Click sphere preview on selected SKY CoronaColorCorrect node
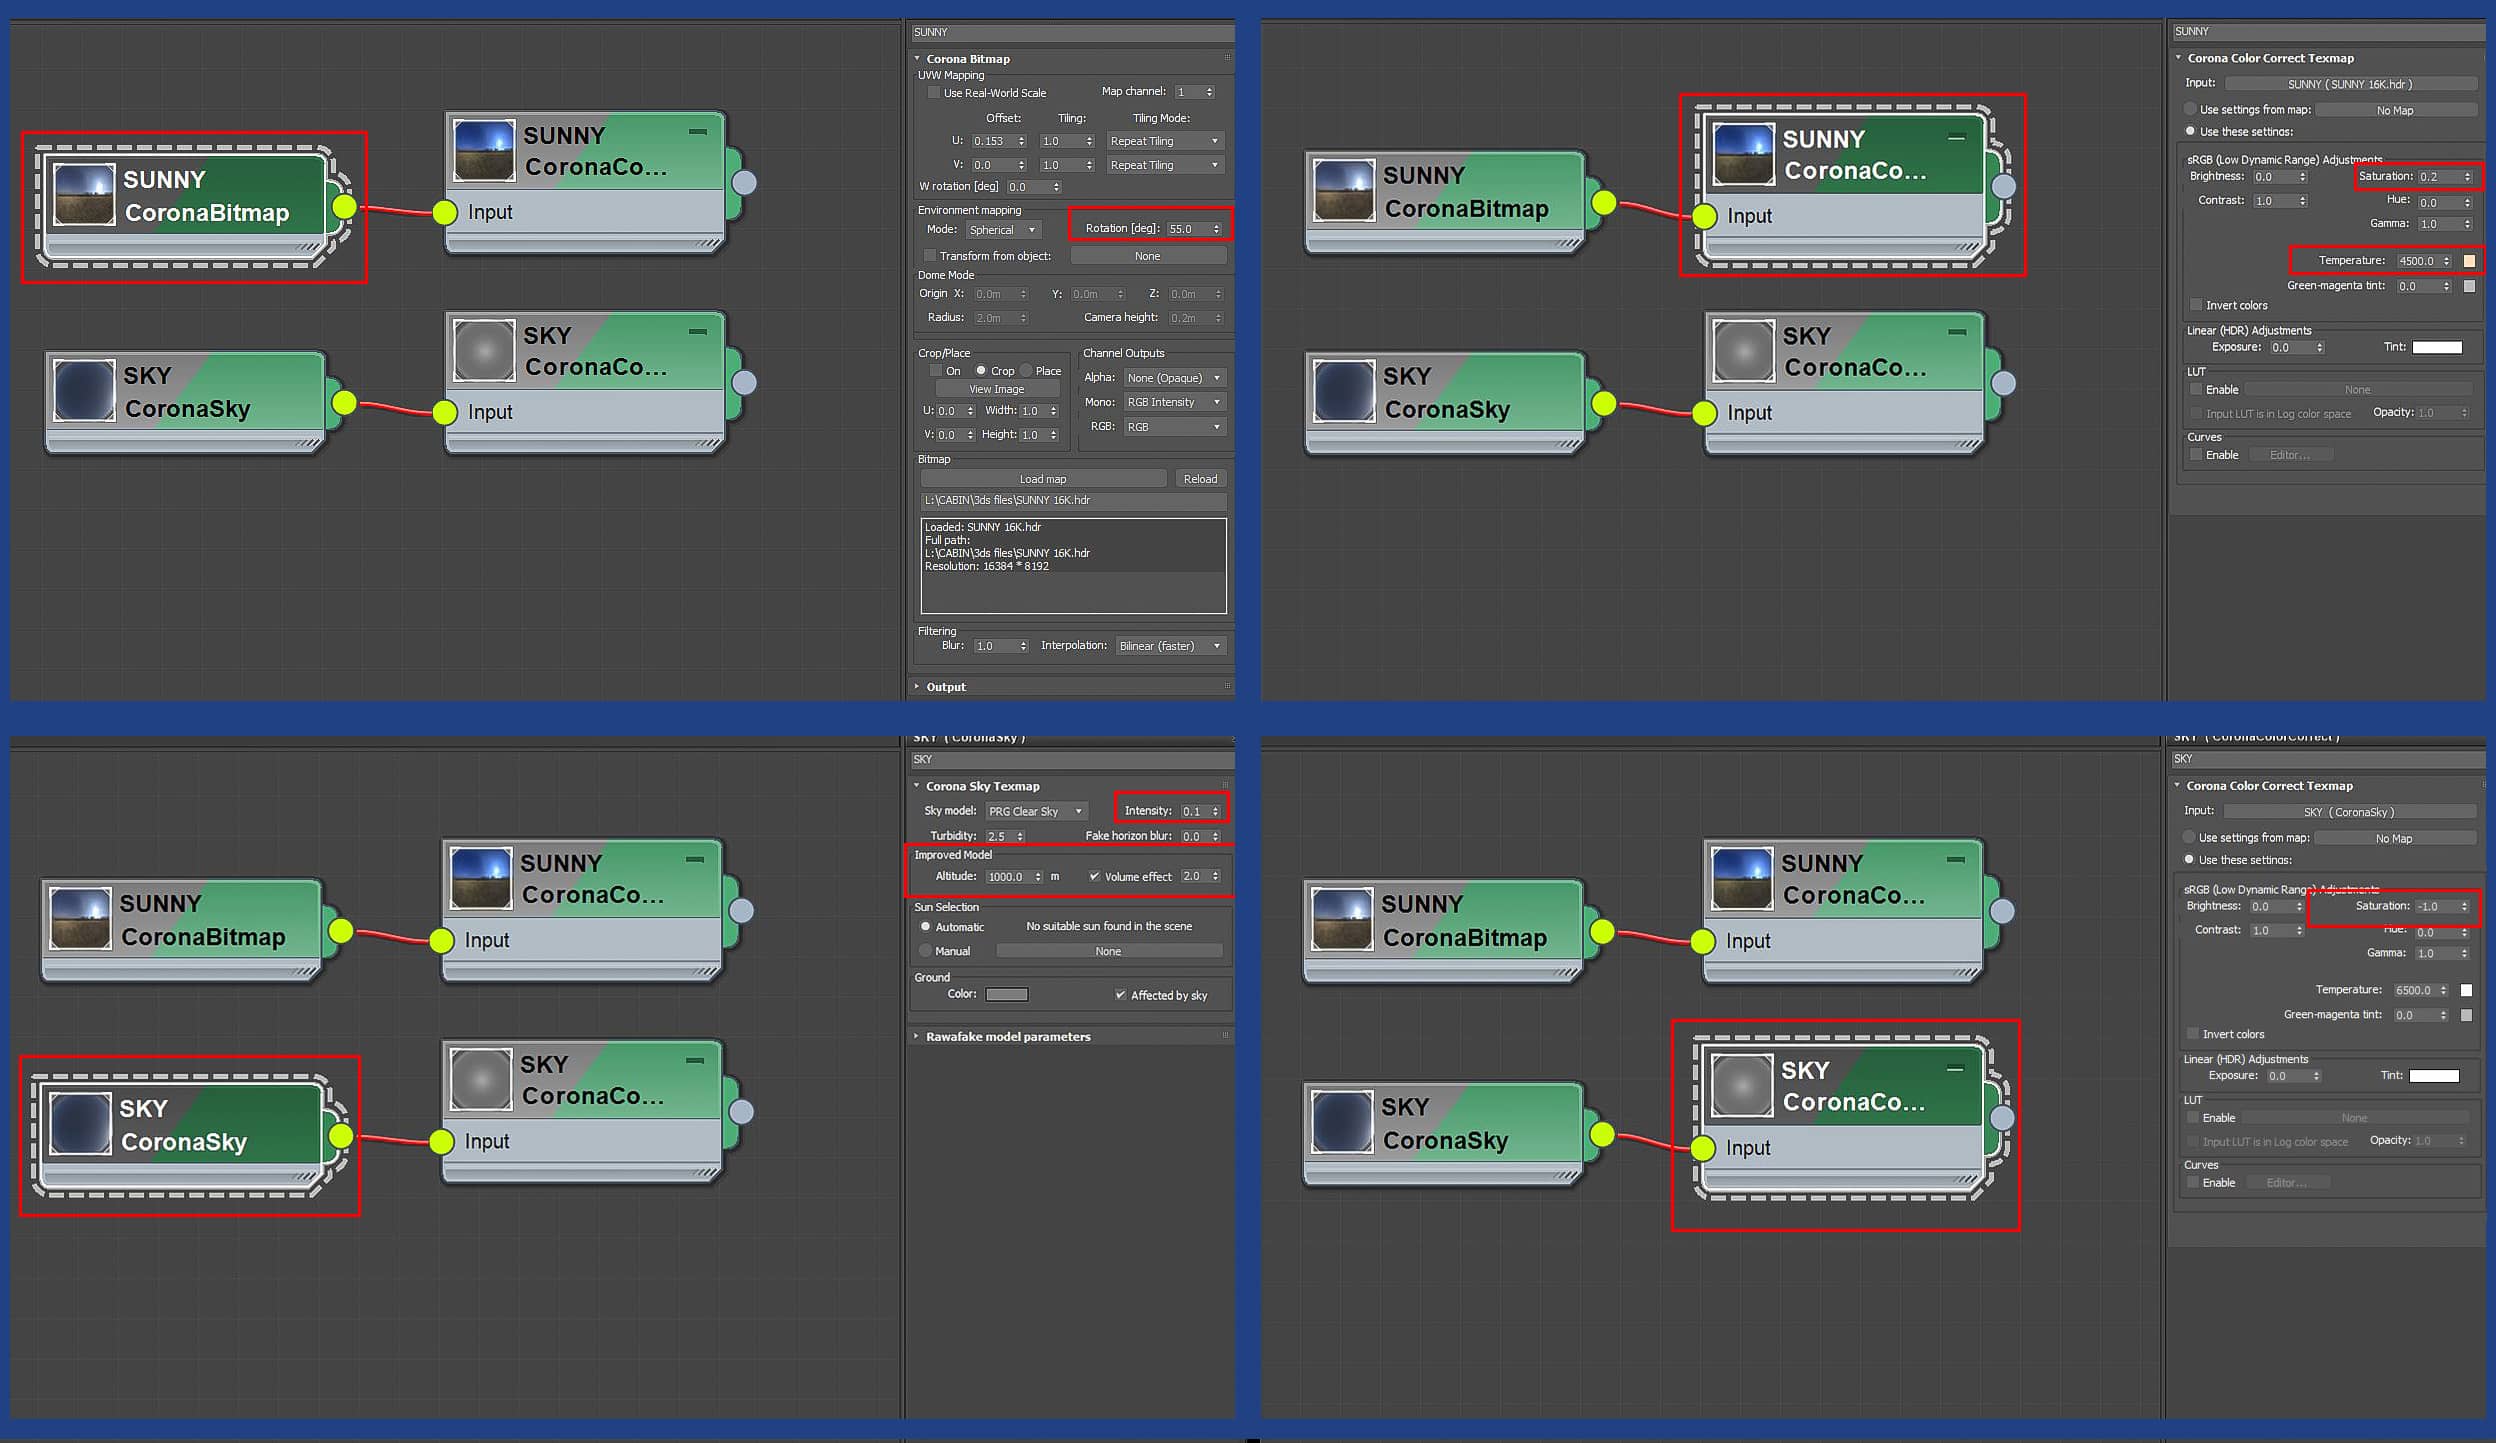The image size is (2496, 1443). tap(1742, 1085)
